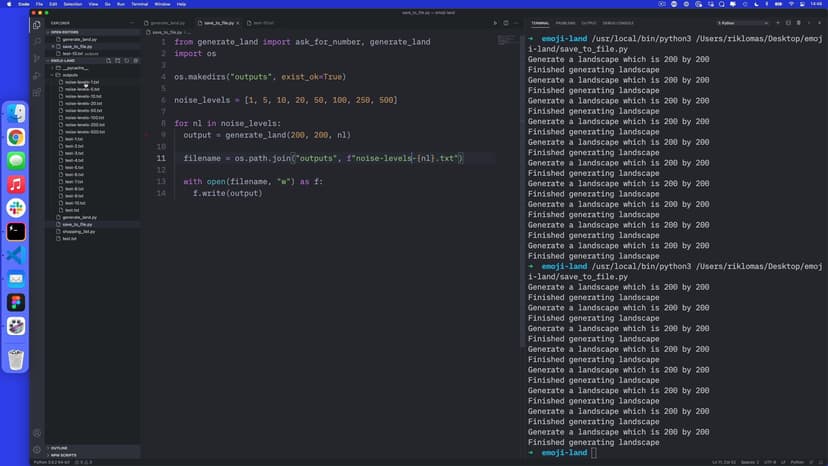
Task: Open the Accounts icon in the activity bar
Action: pyautogui.click(x=37, y=432)
